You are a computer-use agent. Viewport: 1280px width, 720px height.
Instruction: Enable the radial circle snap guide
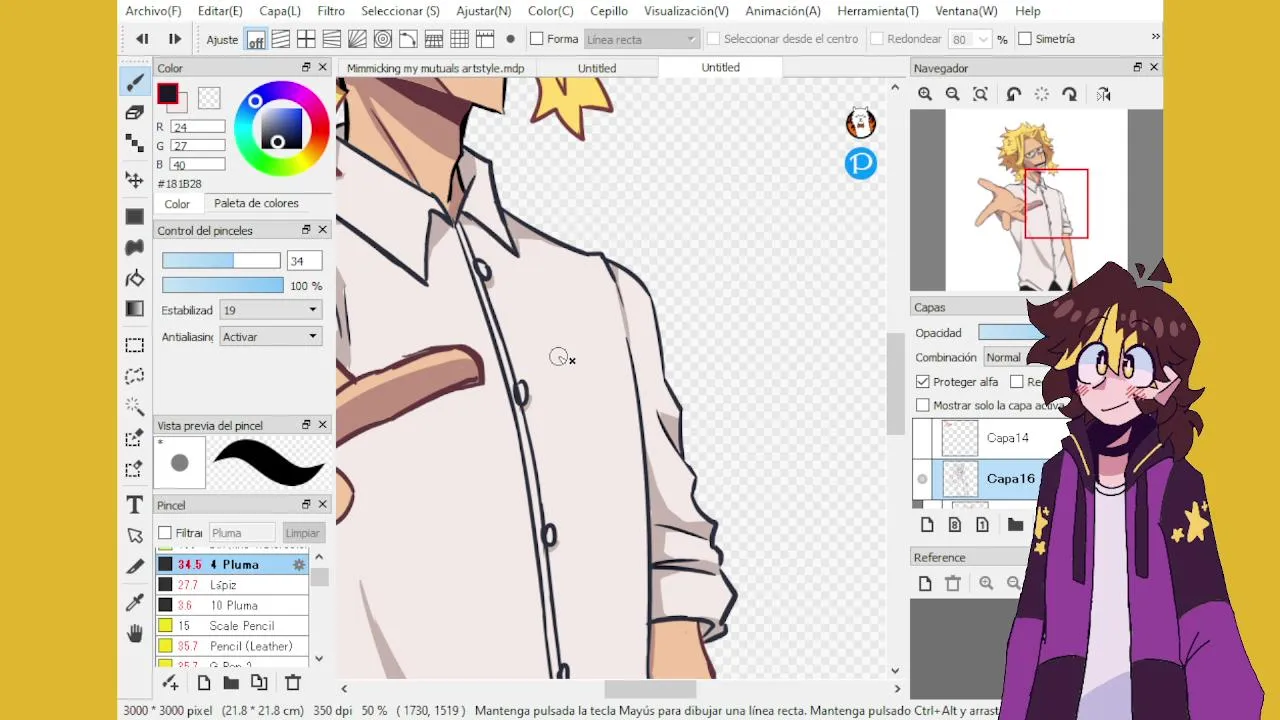coord(383,39)
